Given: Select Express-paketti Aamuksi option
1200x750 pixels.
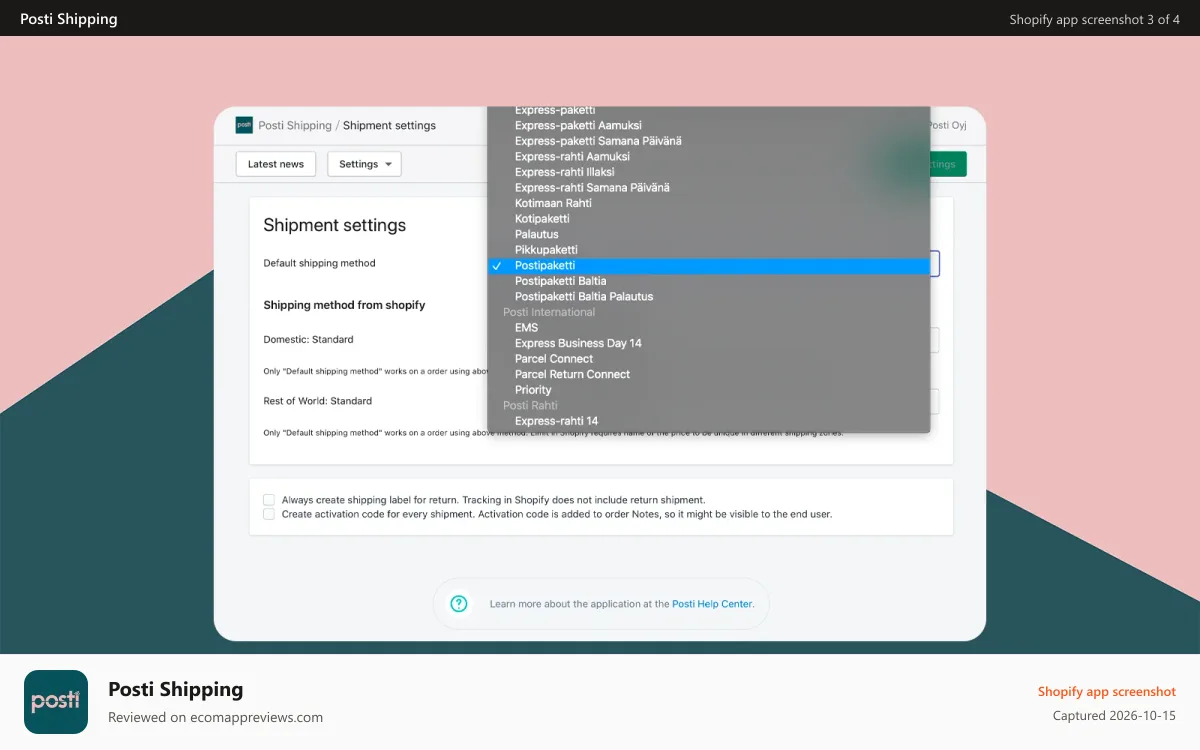Looking at the screenshot, I should [x=708, y=125].
